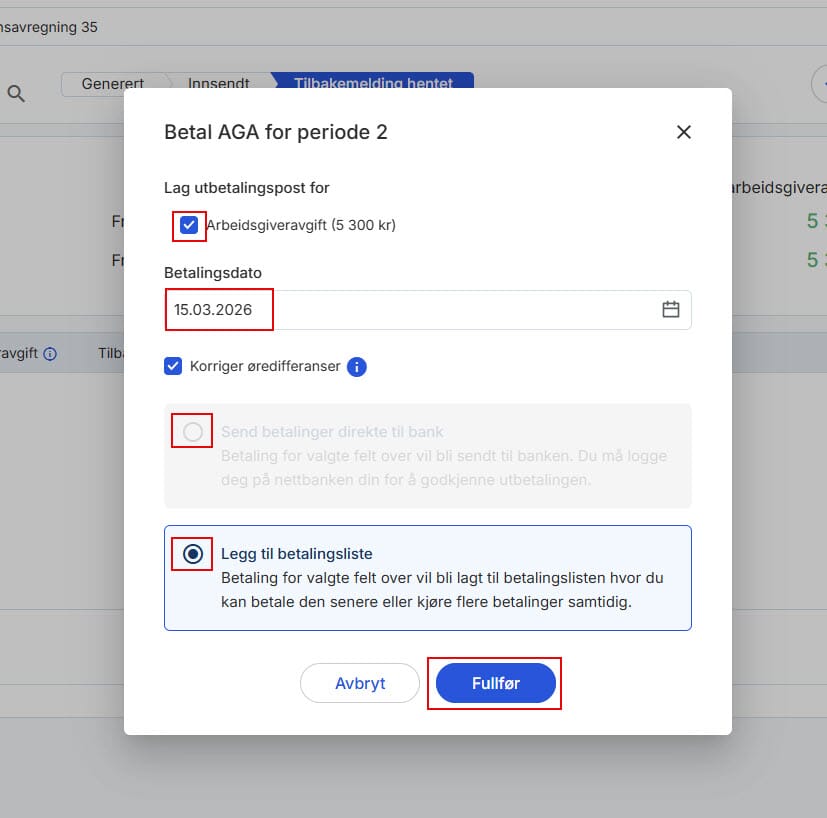This screenshot has width=827, height=818.
Task: Click info icon beside Korriger øredifferanser
Action: pos(357,367)
